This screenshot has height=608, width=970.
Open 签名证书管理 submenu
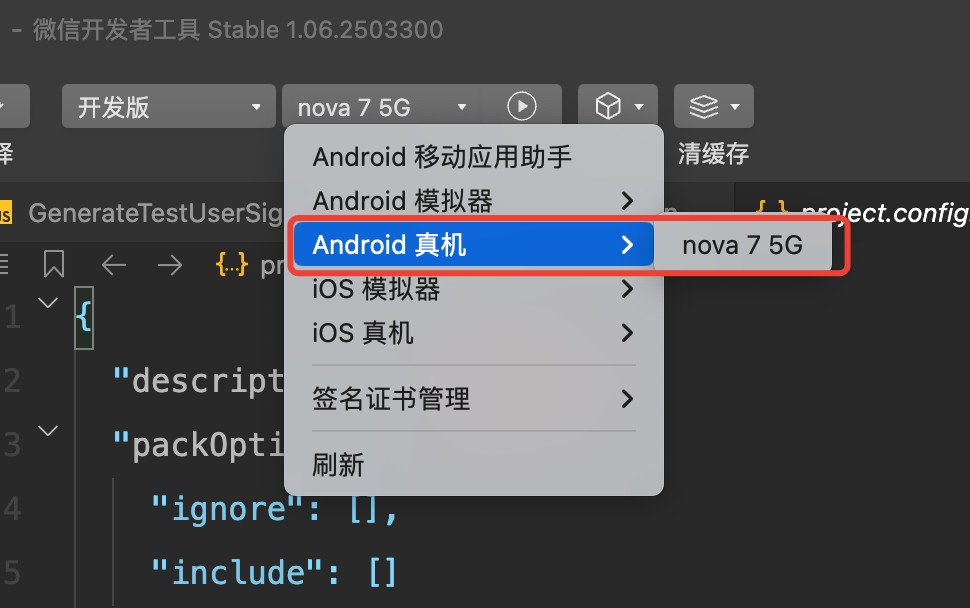pyautogui.click(x=474, y=399)
